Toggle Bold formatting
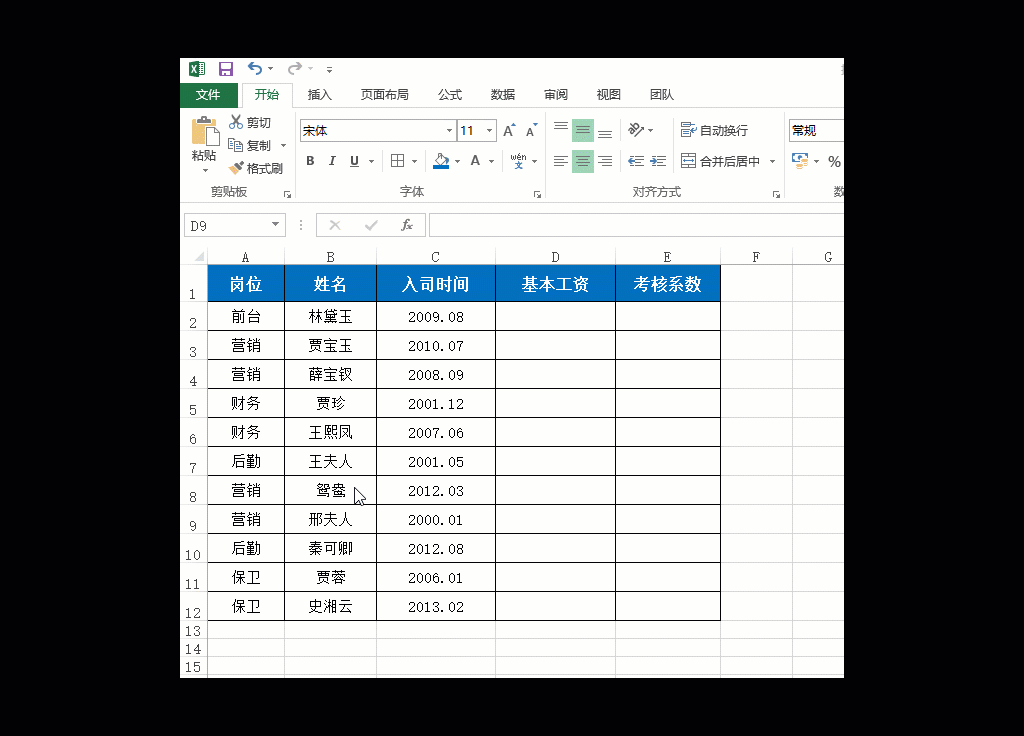Viewport: 1024px width, 736px height. pyautogui.click(x=310, y=161)
